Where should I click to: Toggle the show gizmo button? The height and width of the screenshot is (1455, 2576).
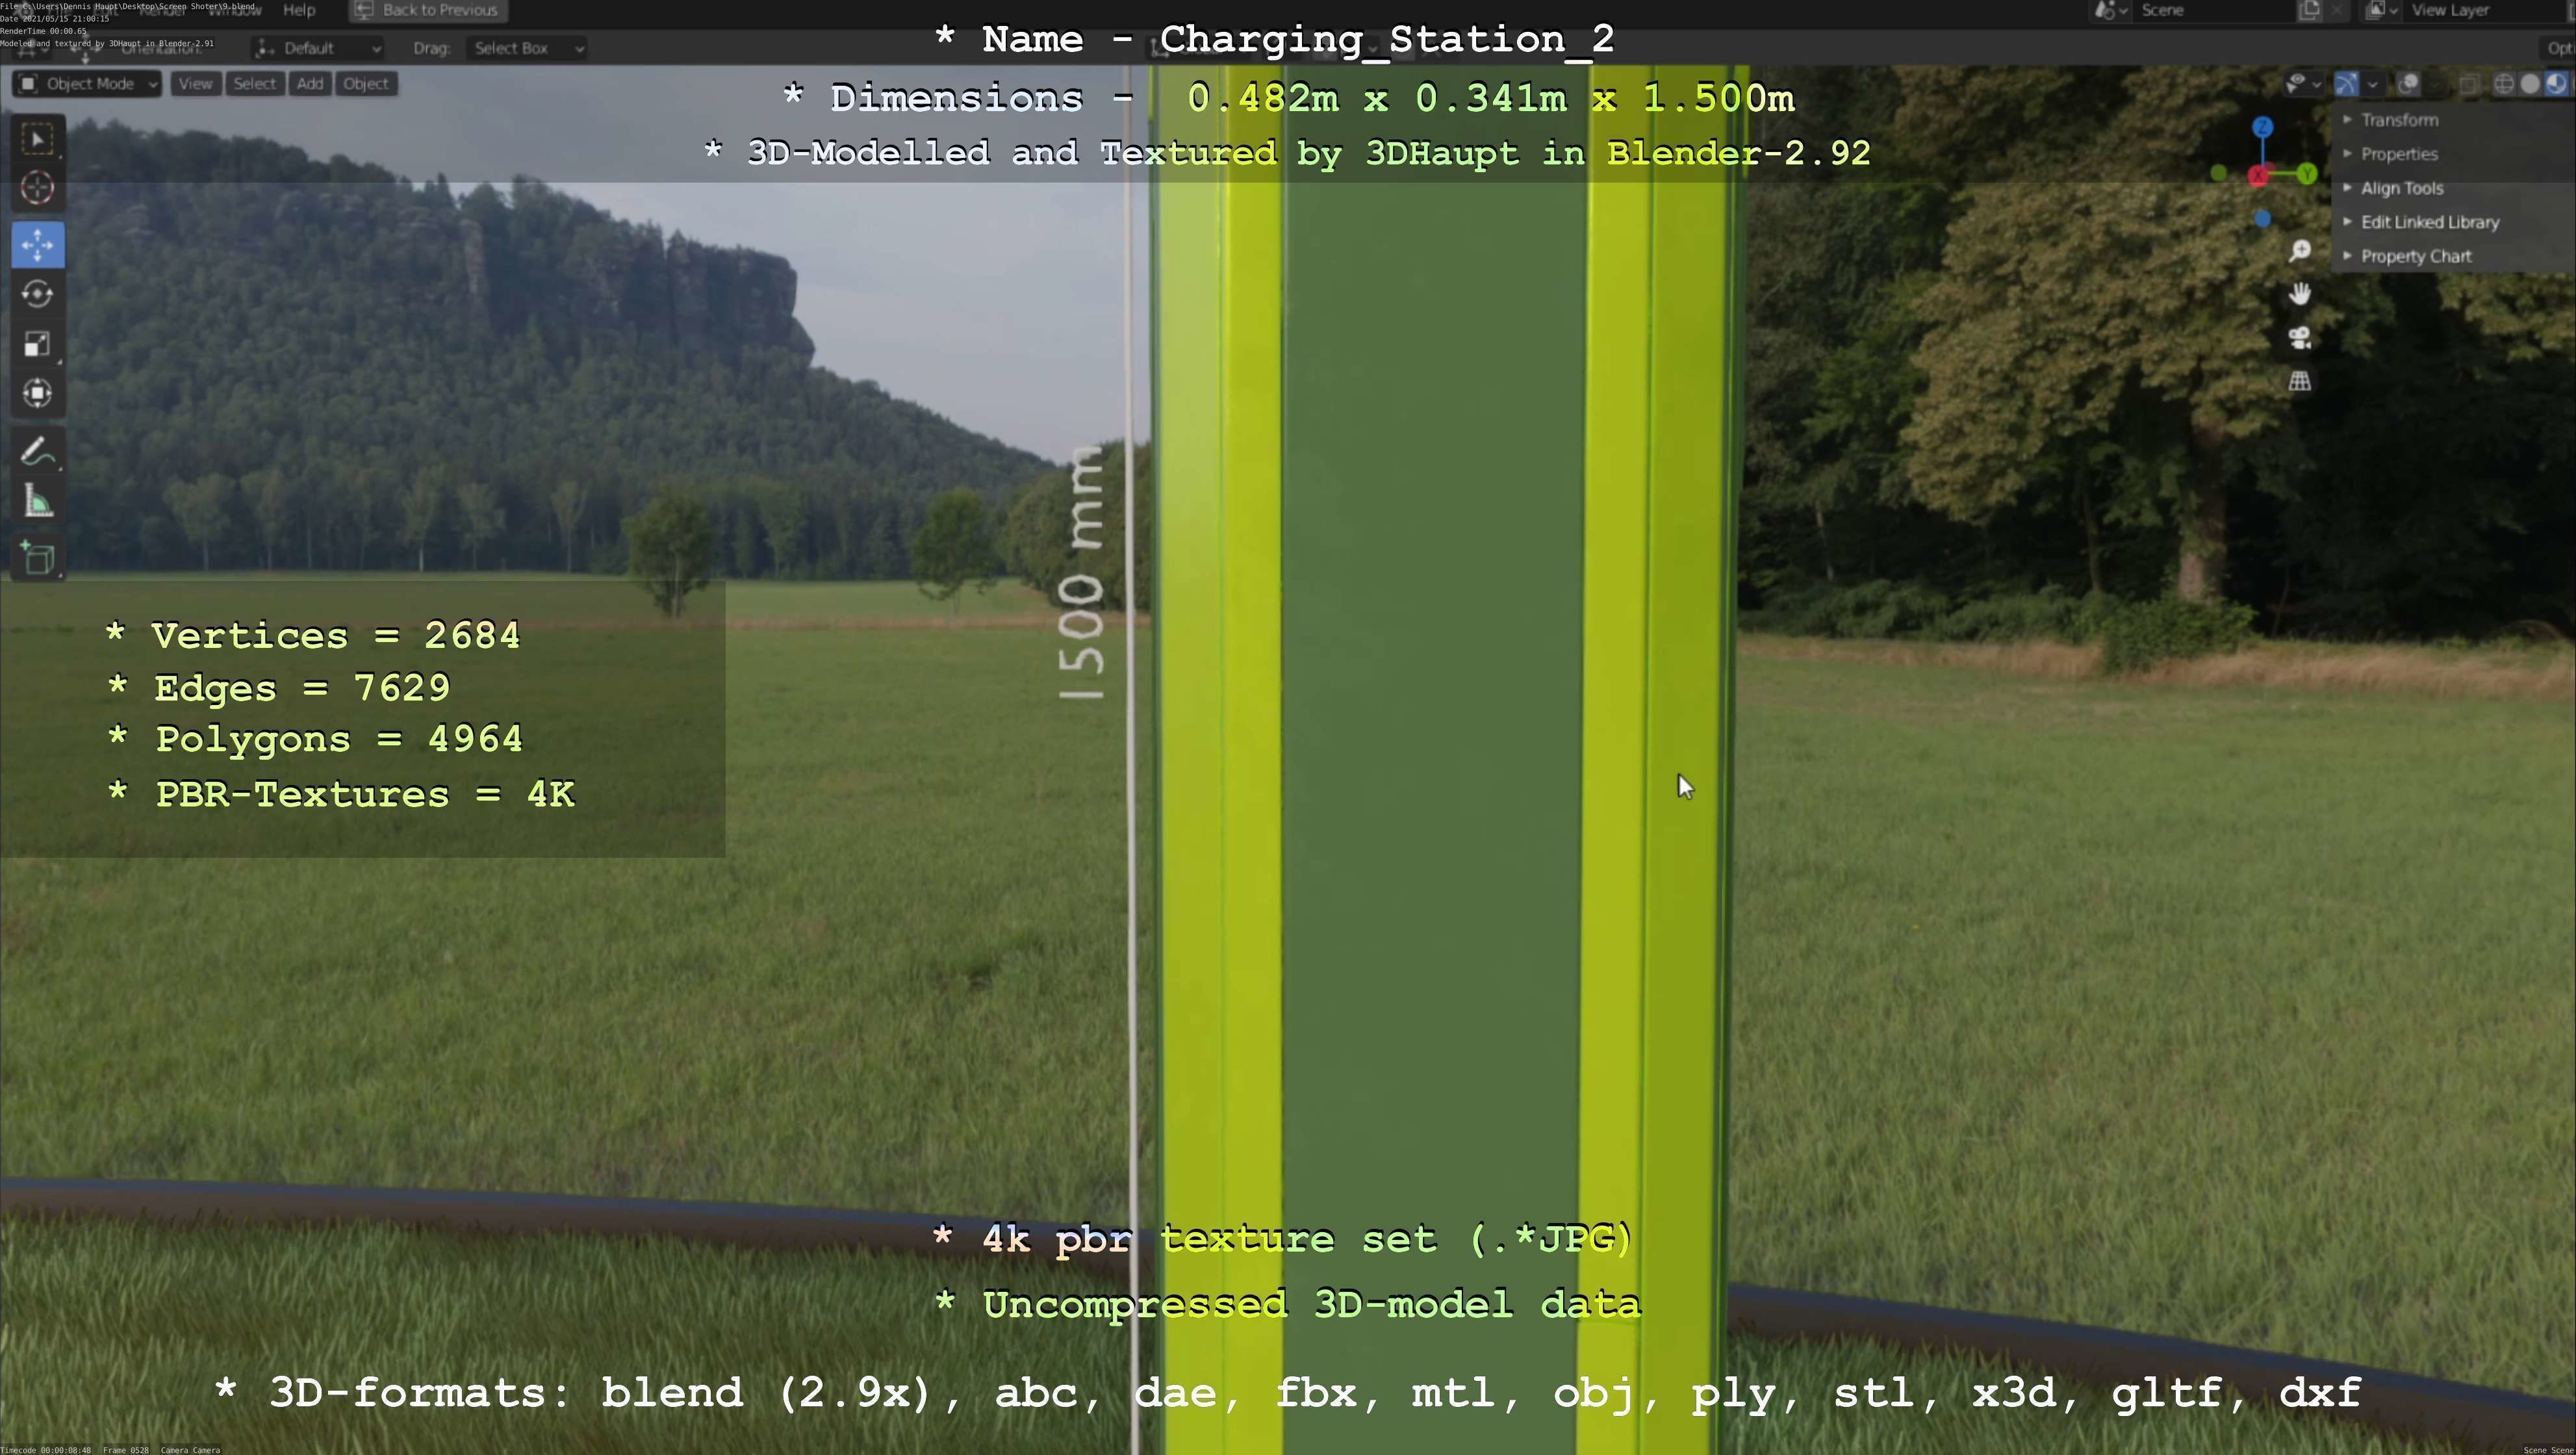pos(2346,84)
